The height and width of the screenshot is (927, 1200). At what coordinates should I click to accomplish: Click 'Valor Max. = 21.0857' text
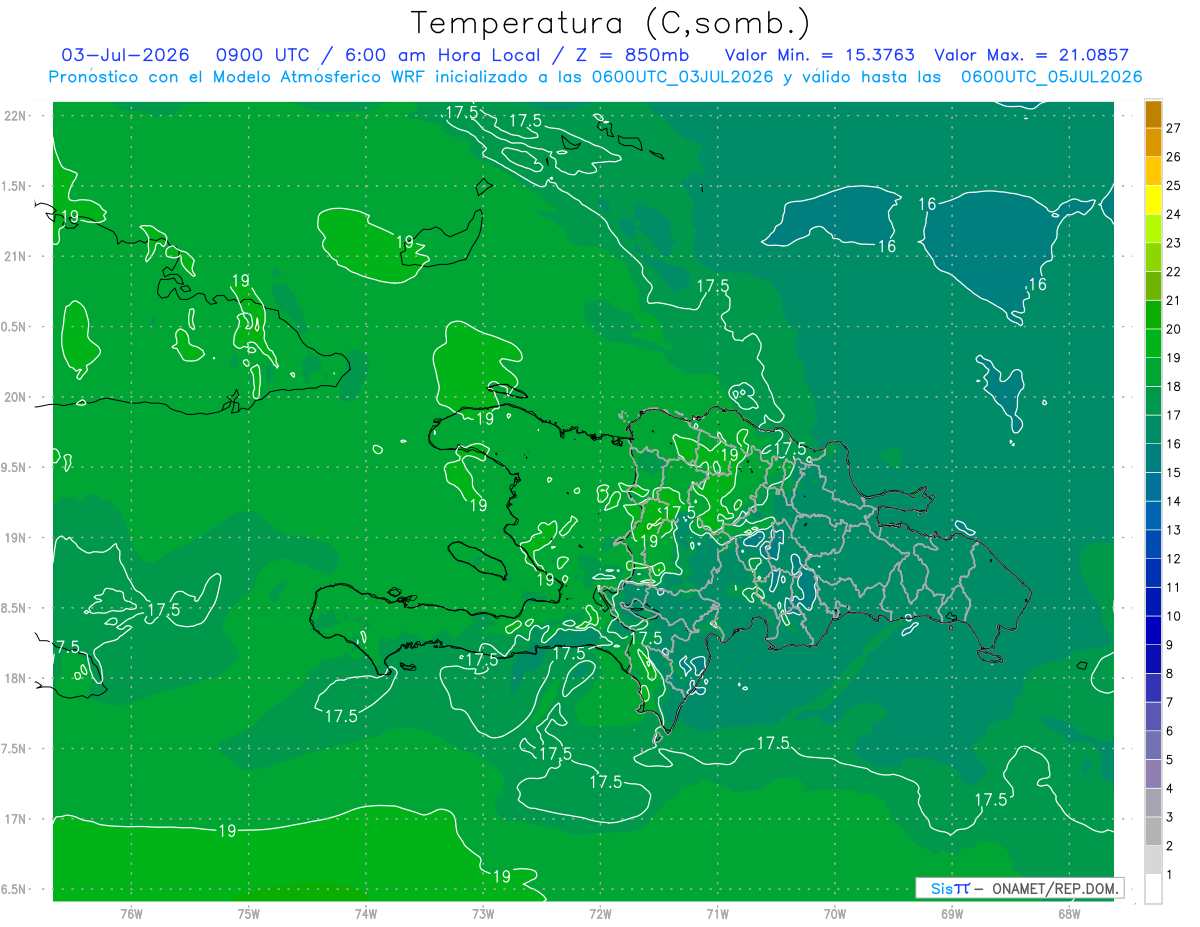click(x=1033, y=55)
